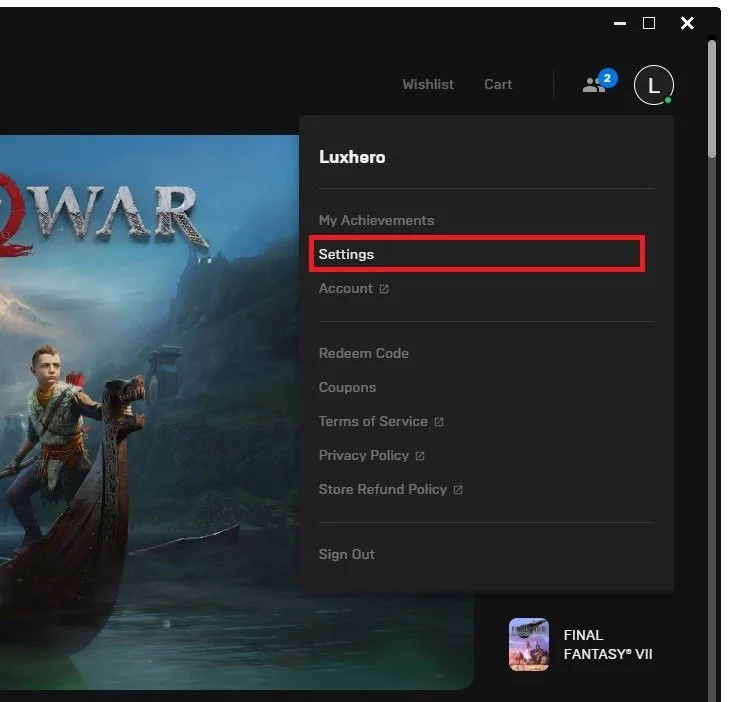The width and height of the screenshot is (731, 702).
Task: Click external link icon beside Privacy Policy
Action: click(420, 456)
